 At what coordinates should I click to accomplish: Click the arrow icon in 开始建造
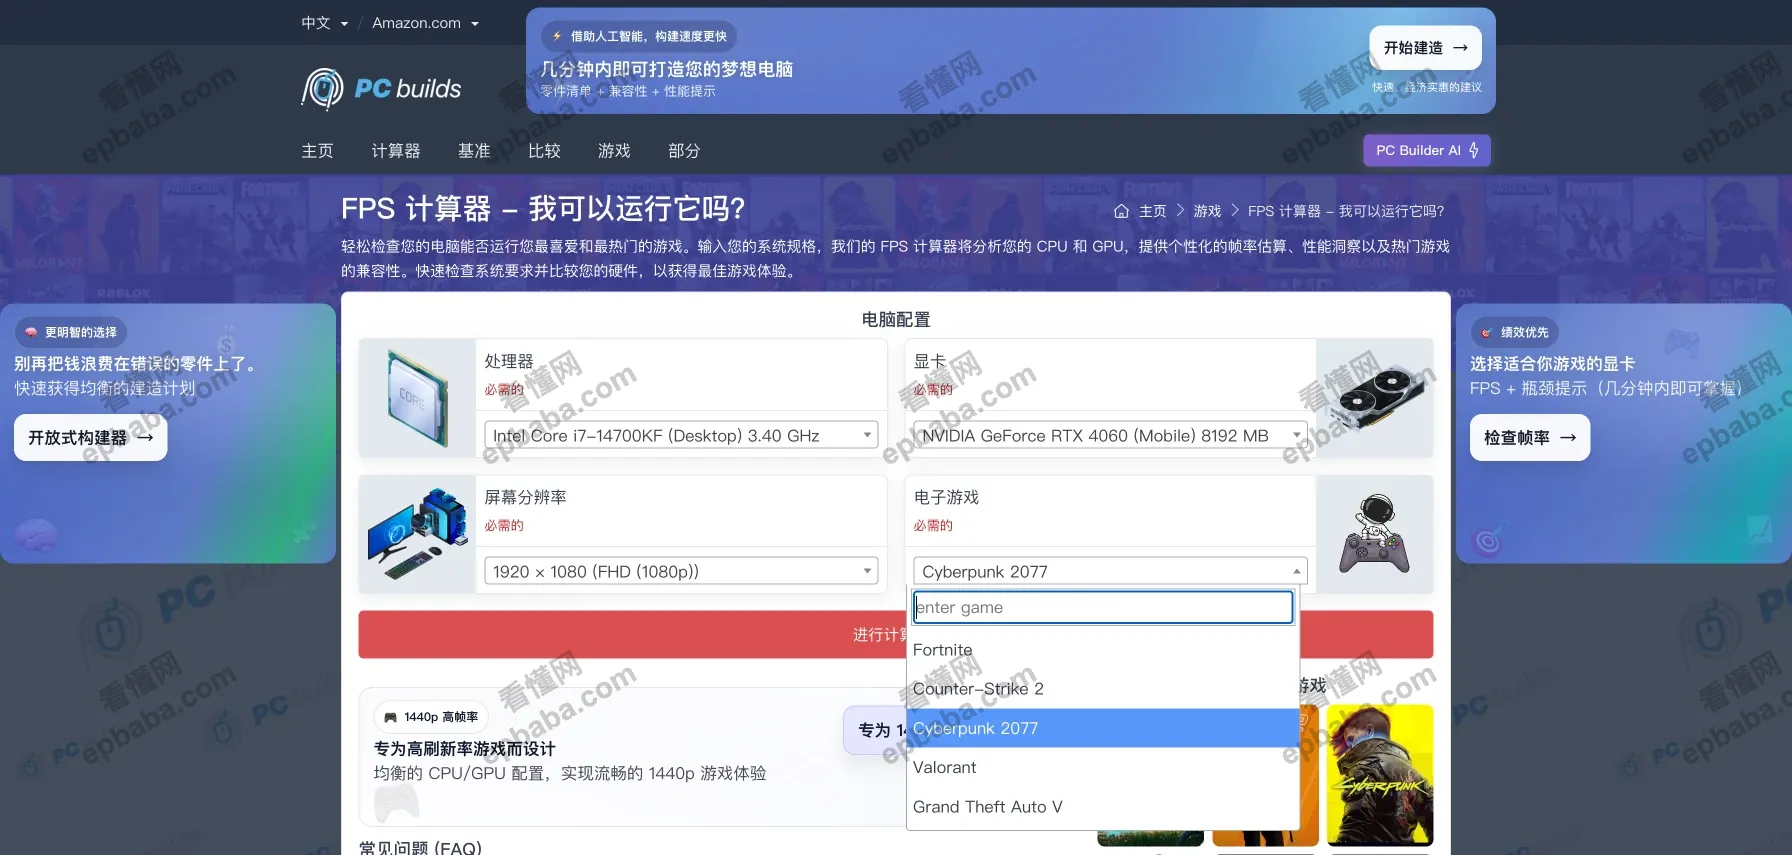(1460, 48)
